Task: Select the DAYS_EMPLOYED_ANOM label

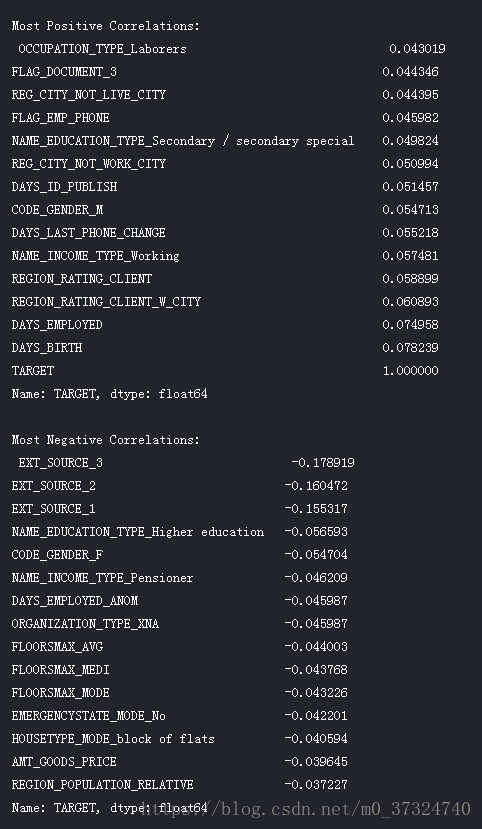Action: tap(75, 601)
